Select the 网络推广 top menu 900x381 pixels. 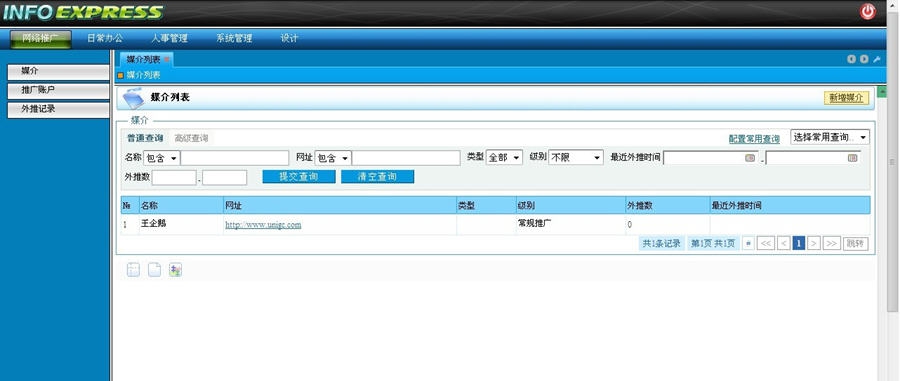40,39
